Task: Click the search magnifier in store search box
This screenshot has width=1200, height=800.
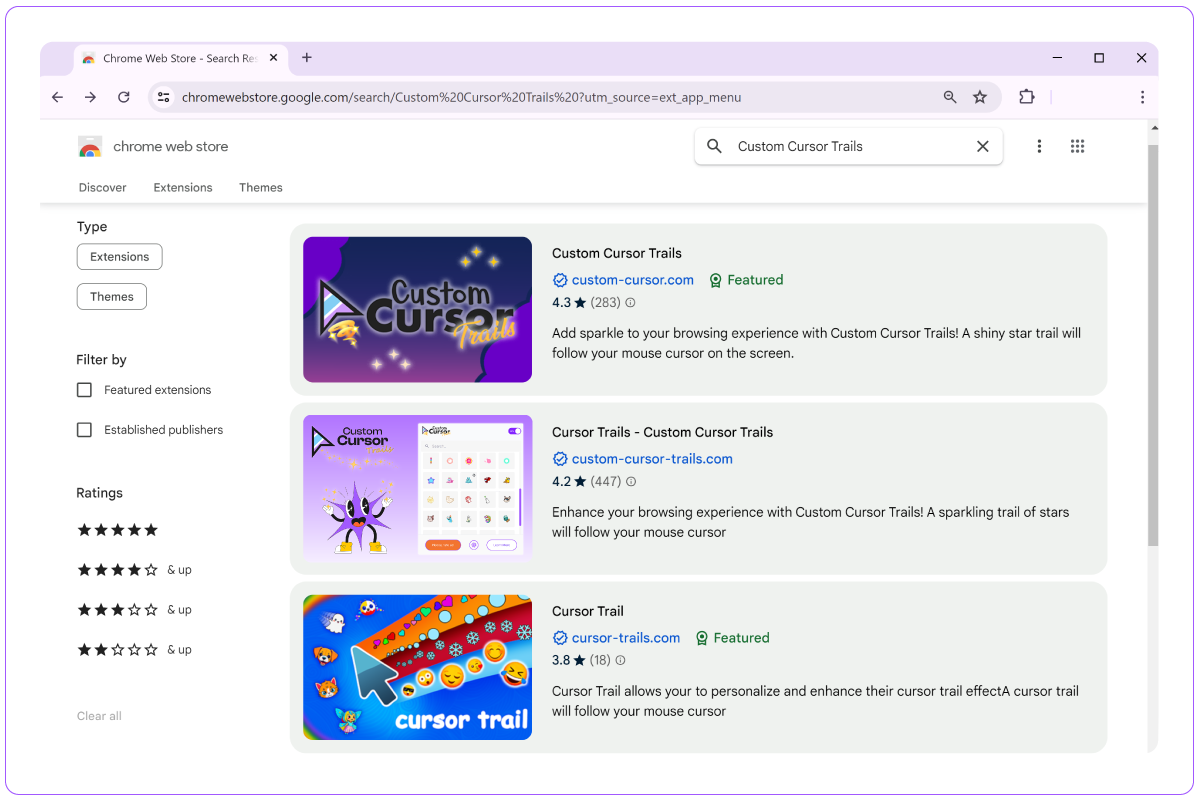Action: tap(714, 146)
